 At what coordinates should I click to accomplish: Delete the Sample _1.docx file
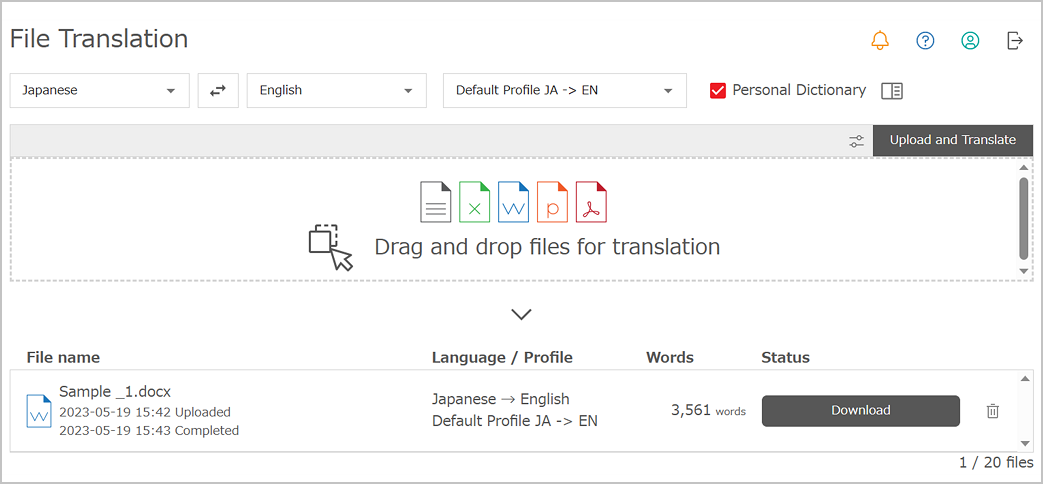click(992, 411)
